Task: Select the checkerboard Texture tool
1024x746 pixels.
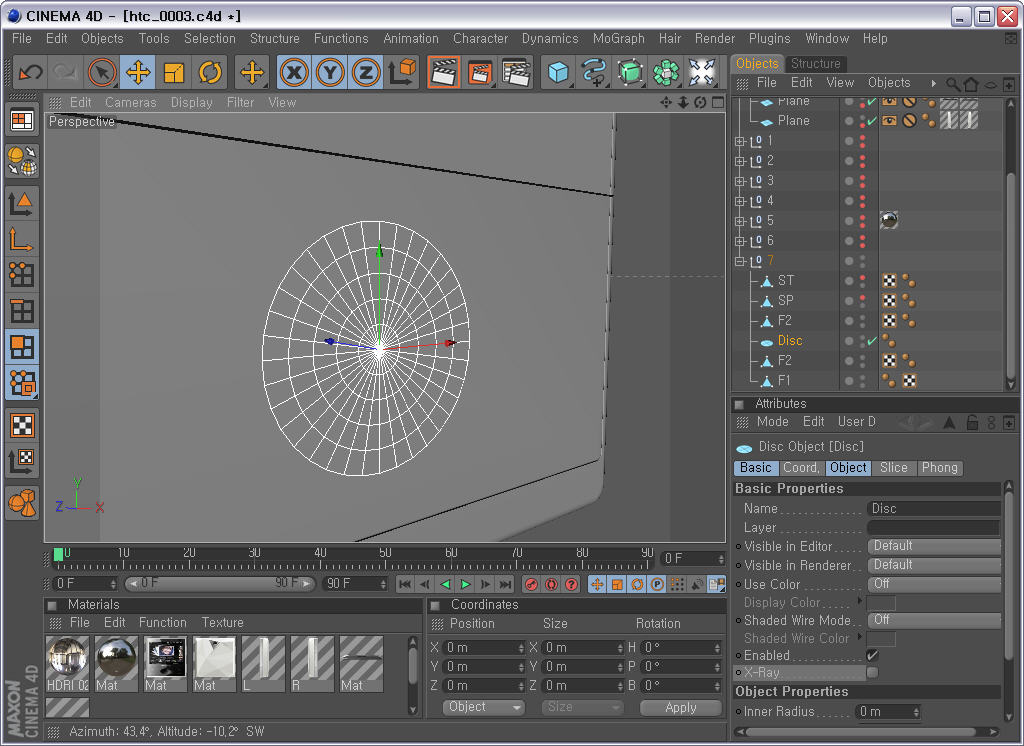Action: click(22, 425)
